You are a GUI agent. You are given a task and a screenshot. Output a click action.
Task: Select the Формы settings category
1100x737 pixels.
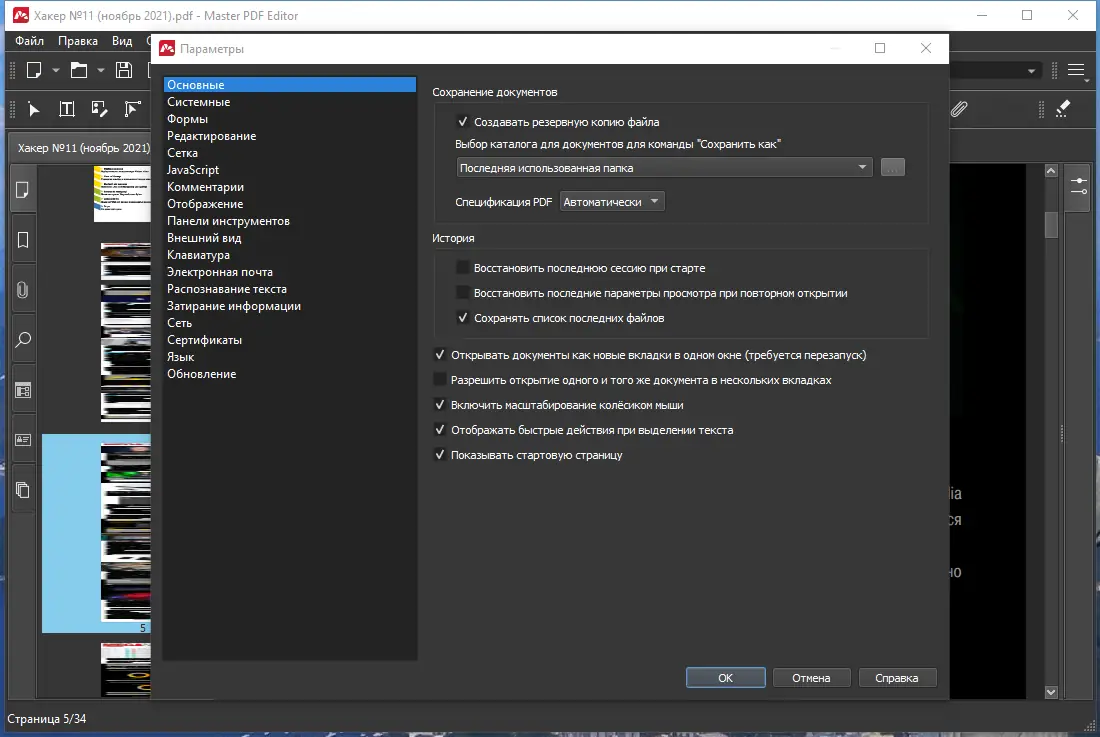pos(290,119)
